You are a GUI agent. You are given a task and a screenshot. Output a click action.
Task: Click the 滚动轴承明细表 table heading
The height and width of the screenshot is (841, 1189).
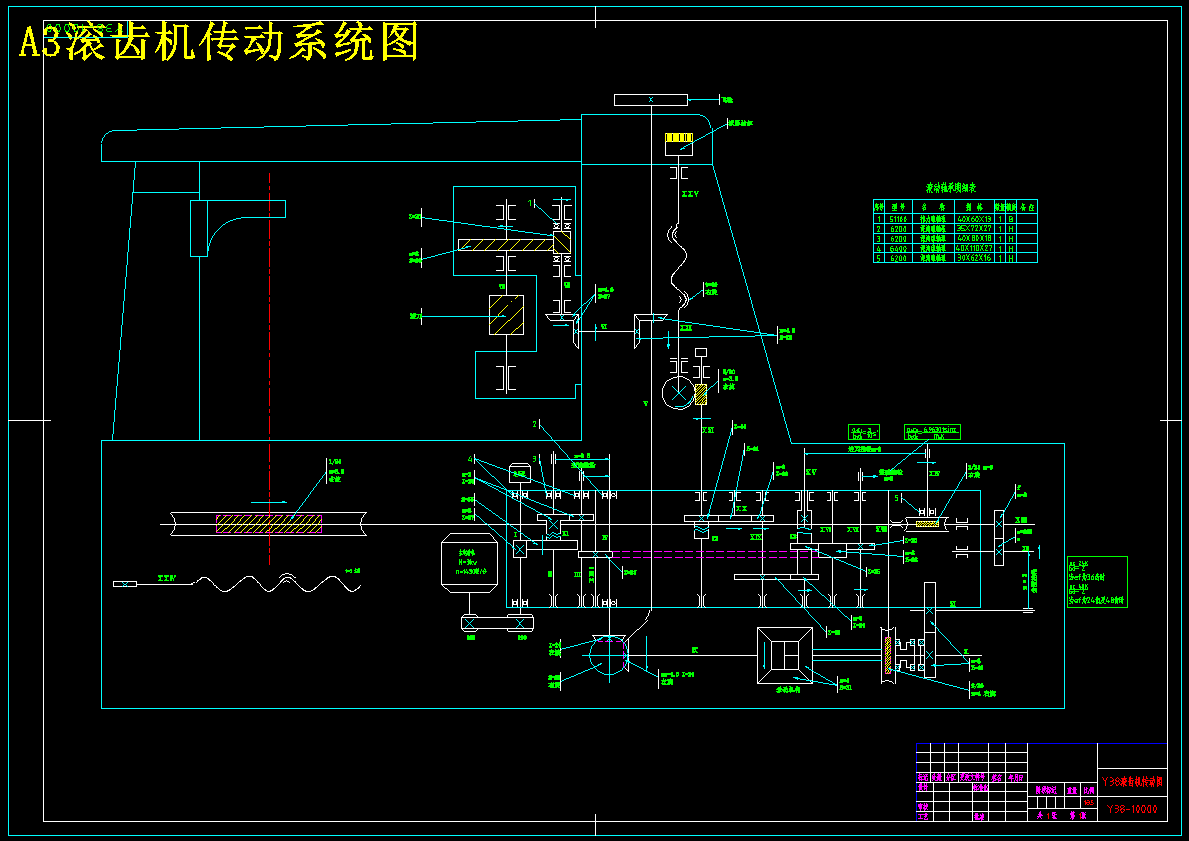(951, 188)
